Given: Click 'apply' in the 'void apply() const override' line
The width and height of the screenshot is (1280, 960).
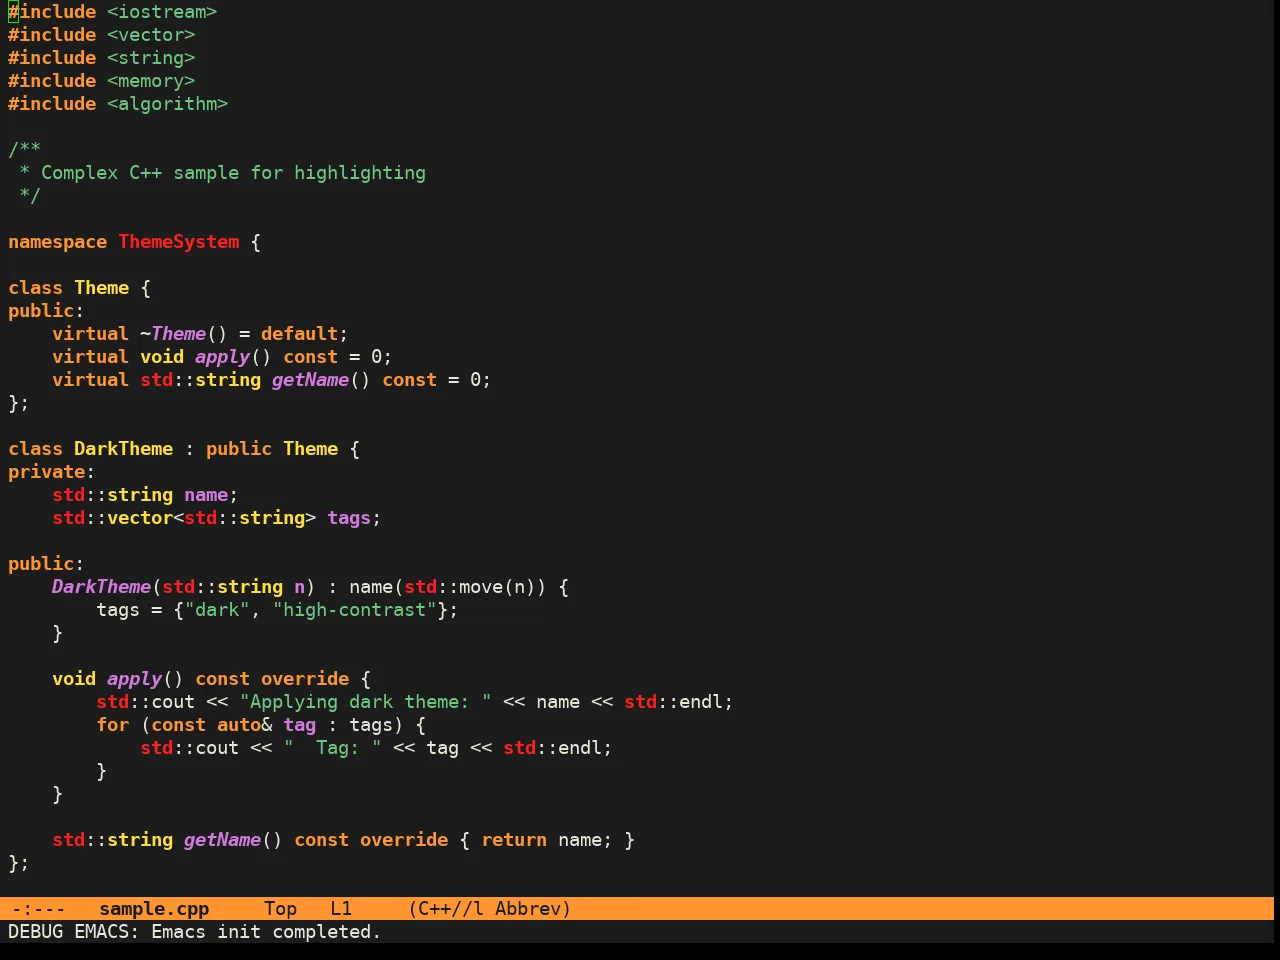Looking at the screenshot, I should pos(135,679).
